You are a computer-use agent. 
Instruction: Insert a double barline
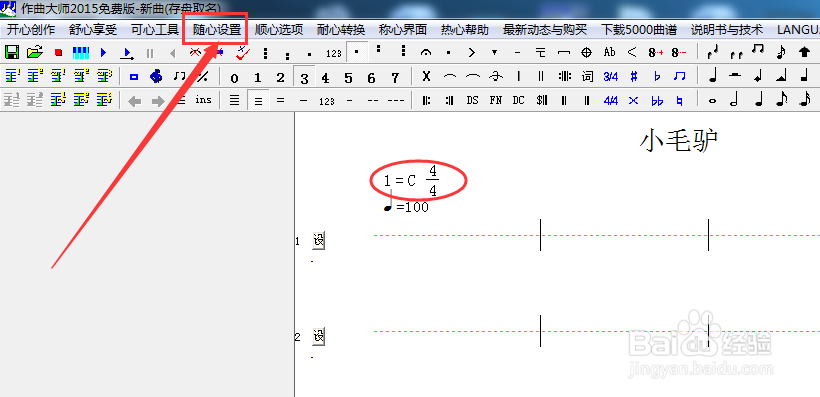pyautogui.click(x=541, y=76)
